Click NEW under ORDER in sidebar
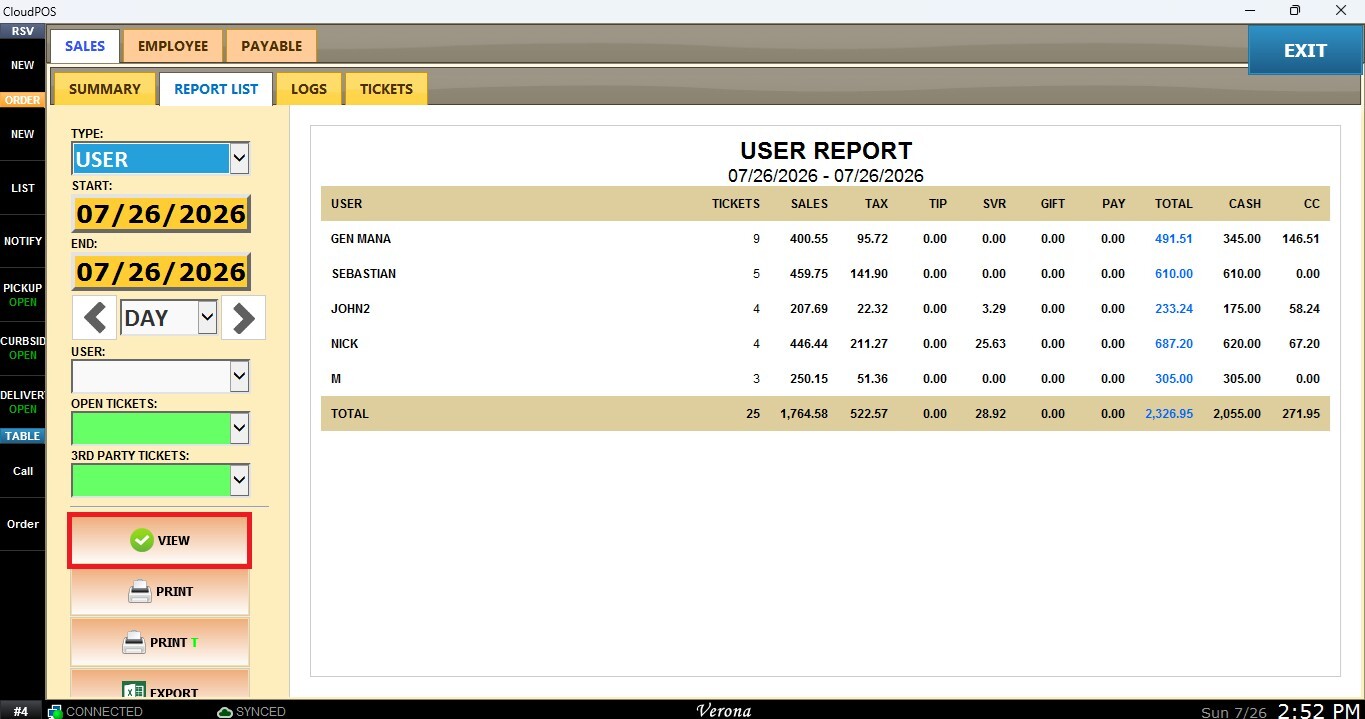Screen dimensions: 1365x719 (x=22, y=134)
